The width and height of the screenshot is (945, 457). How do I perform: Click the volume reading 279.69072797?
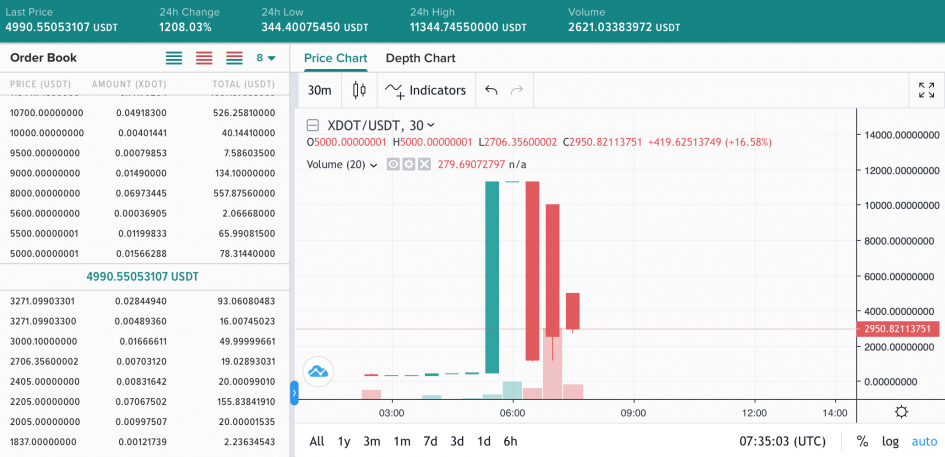tap(471, 165)
